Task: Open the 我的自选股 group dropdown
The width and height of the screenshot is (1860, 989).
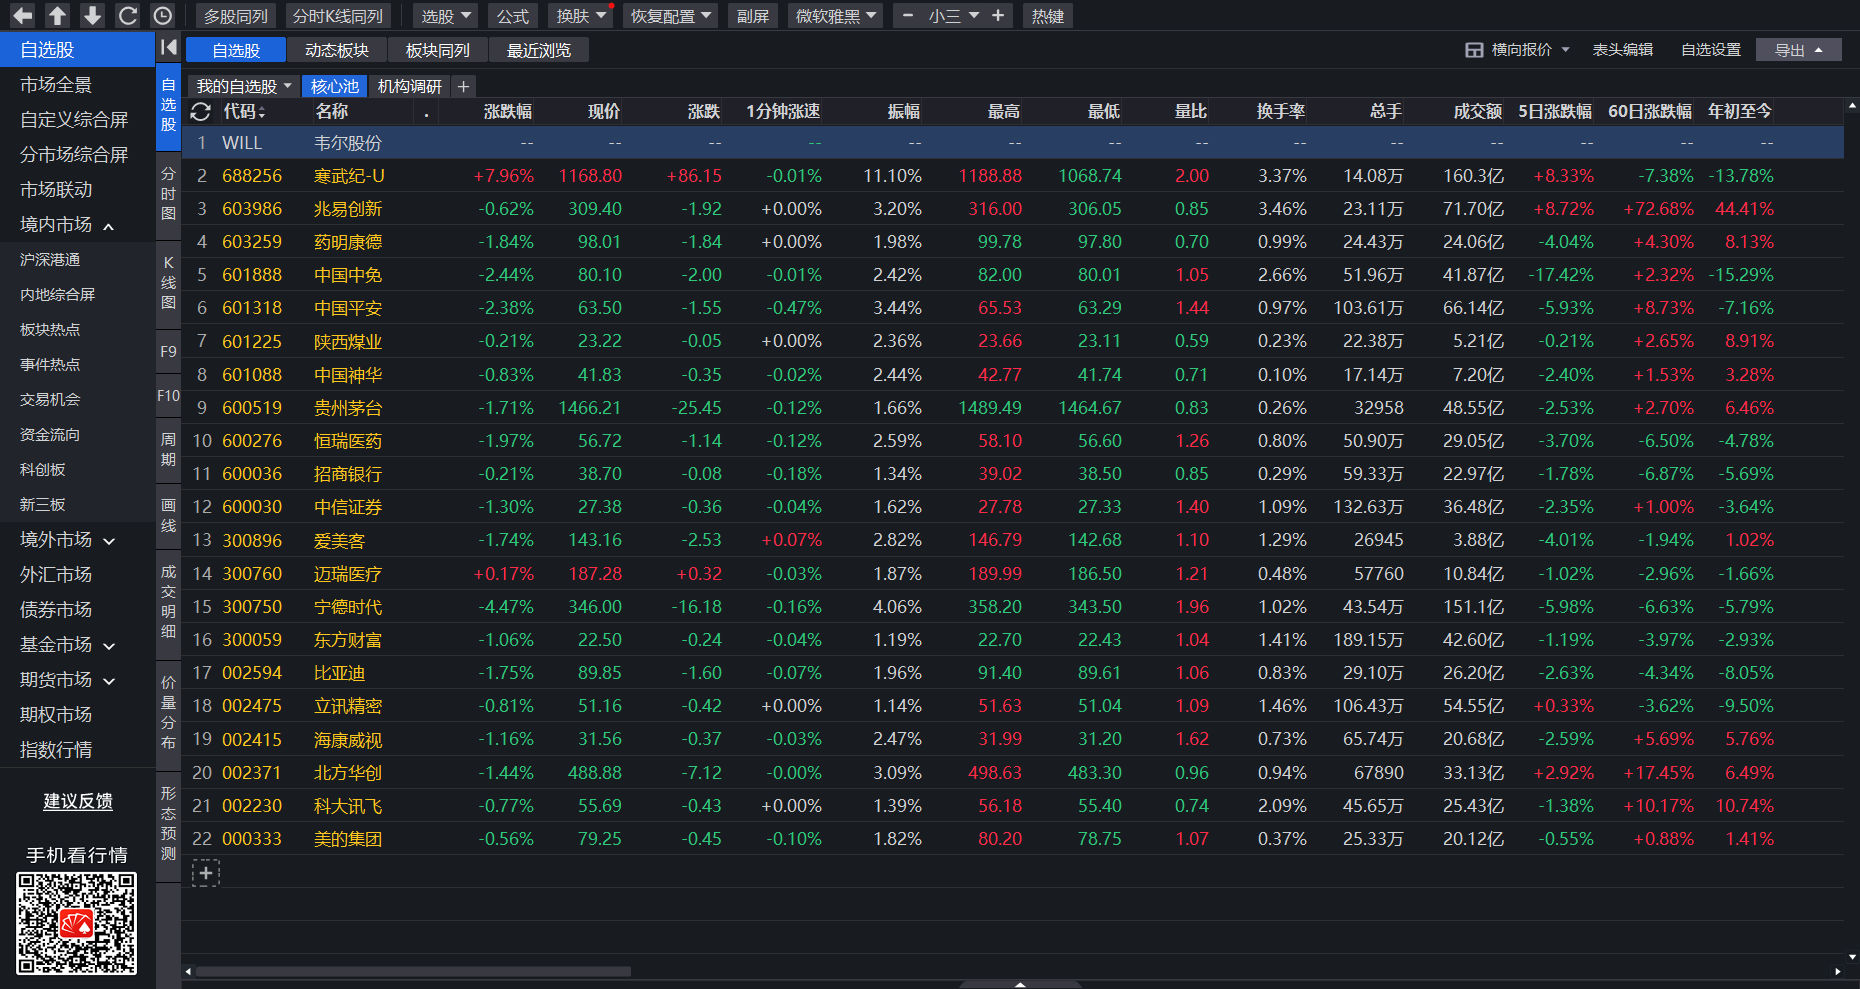Action: [243, 87]
